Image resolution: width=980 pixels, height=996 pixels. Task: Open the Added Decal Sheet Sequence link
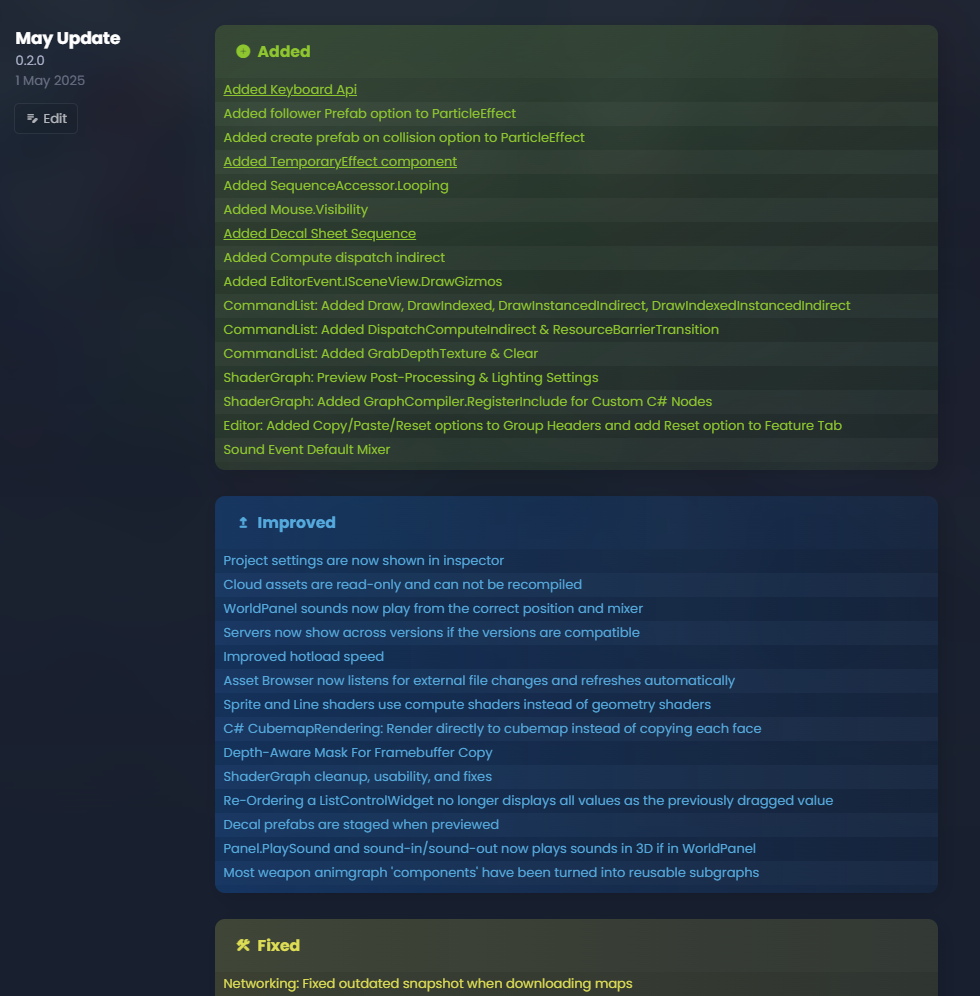(319, 233)
